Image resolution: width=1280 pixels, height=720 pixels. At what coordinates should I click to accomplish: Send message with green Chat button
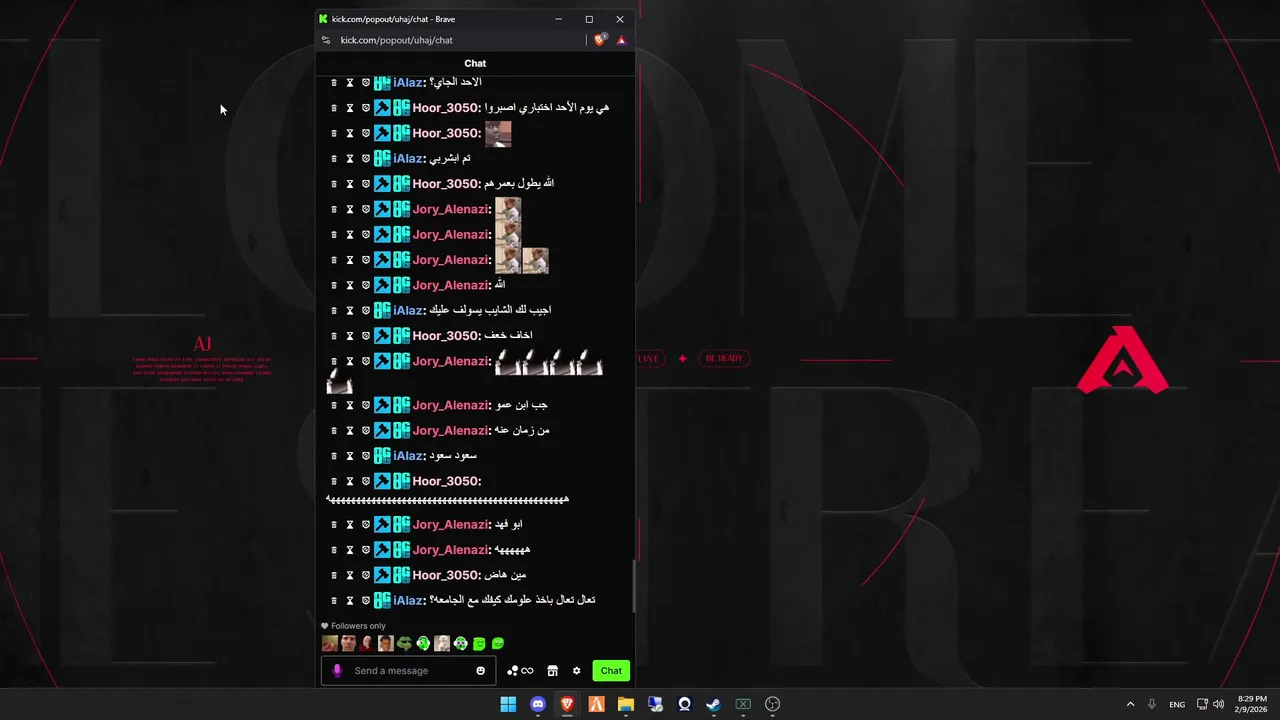pos(611,671)
